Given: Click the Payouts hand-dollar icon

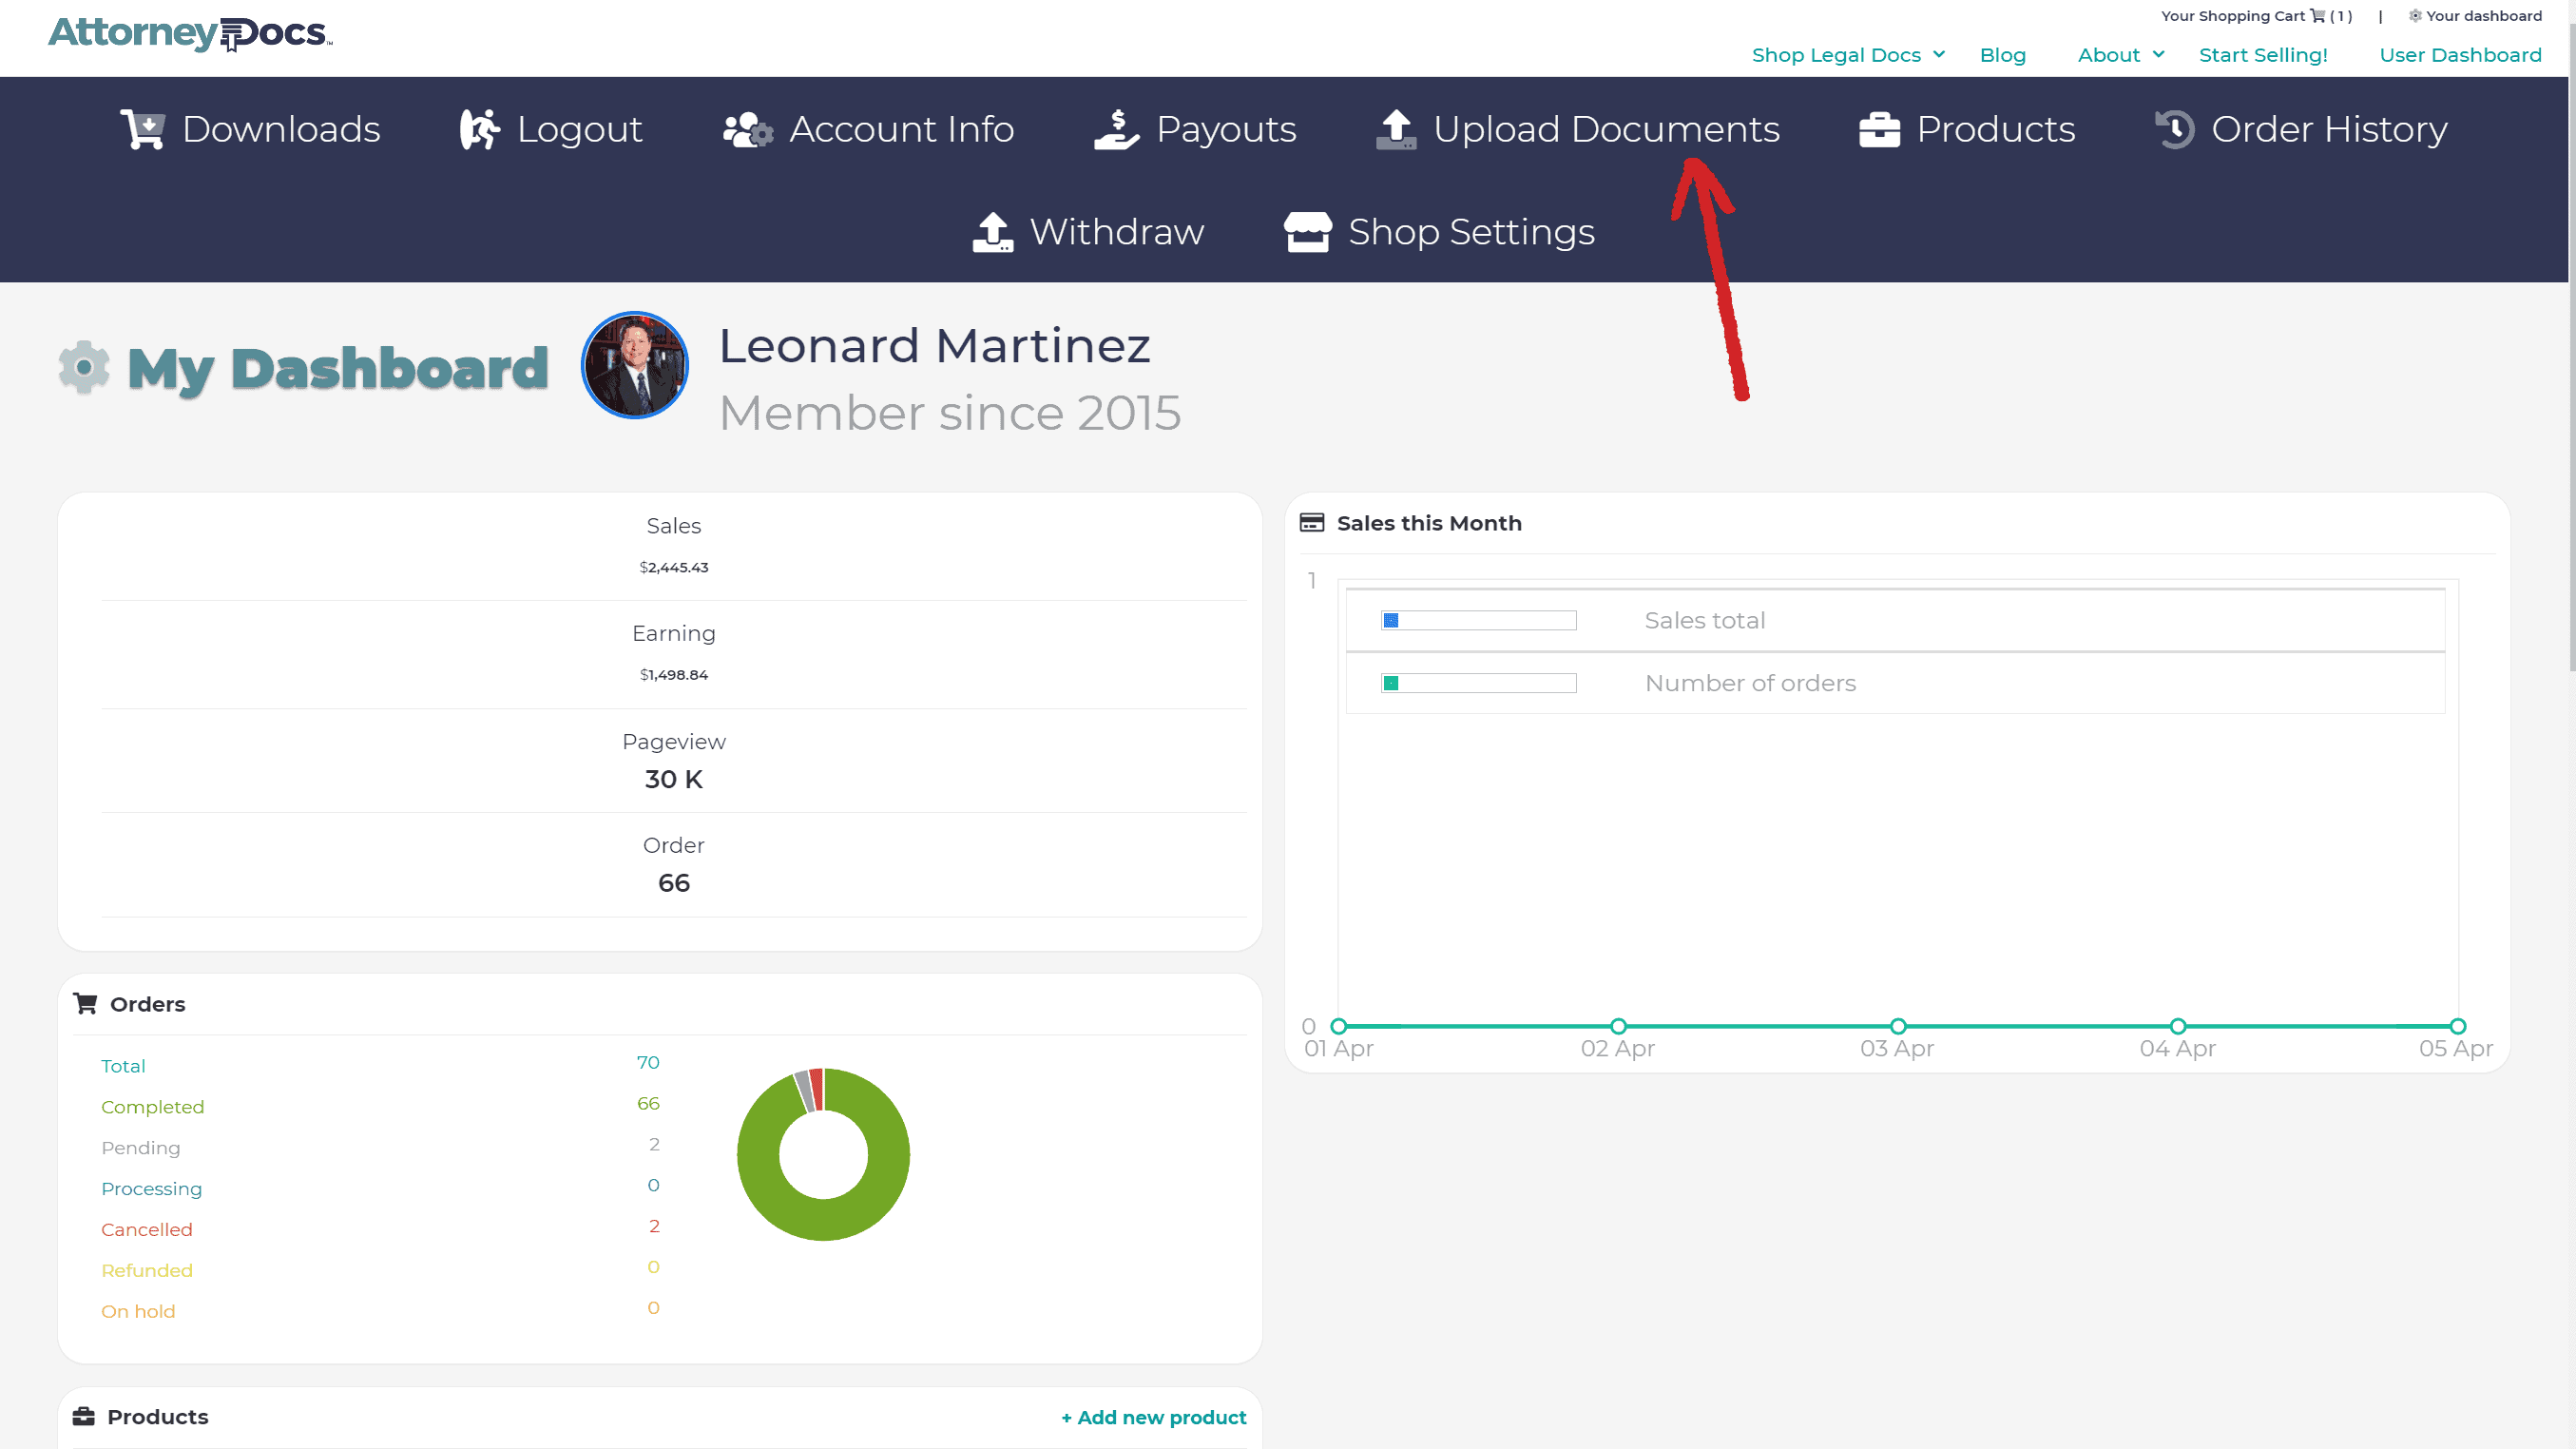Looking at the screenshot, I should 1117,129.
